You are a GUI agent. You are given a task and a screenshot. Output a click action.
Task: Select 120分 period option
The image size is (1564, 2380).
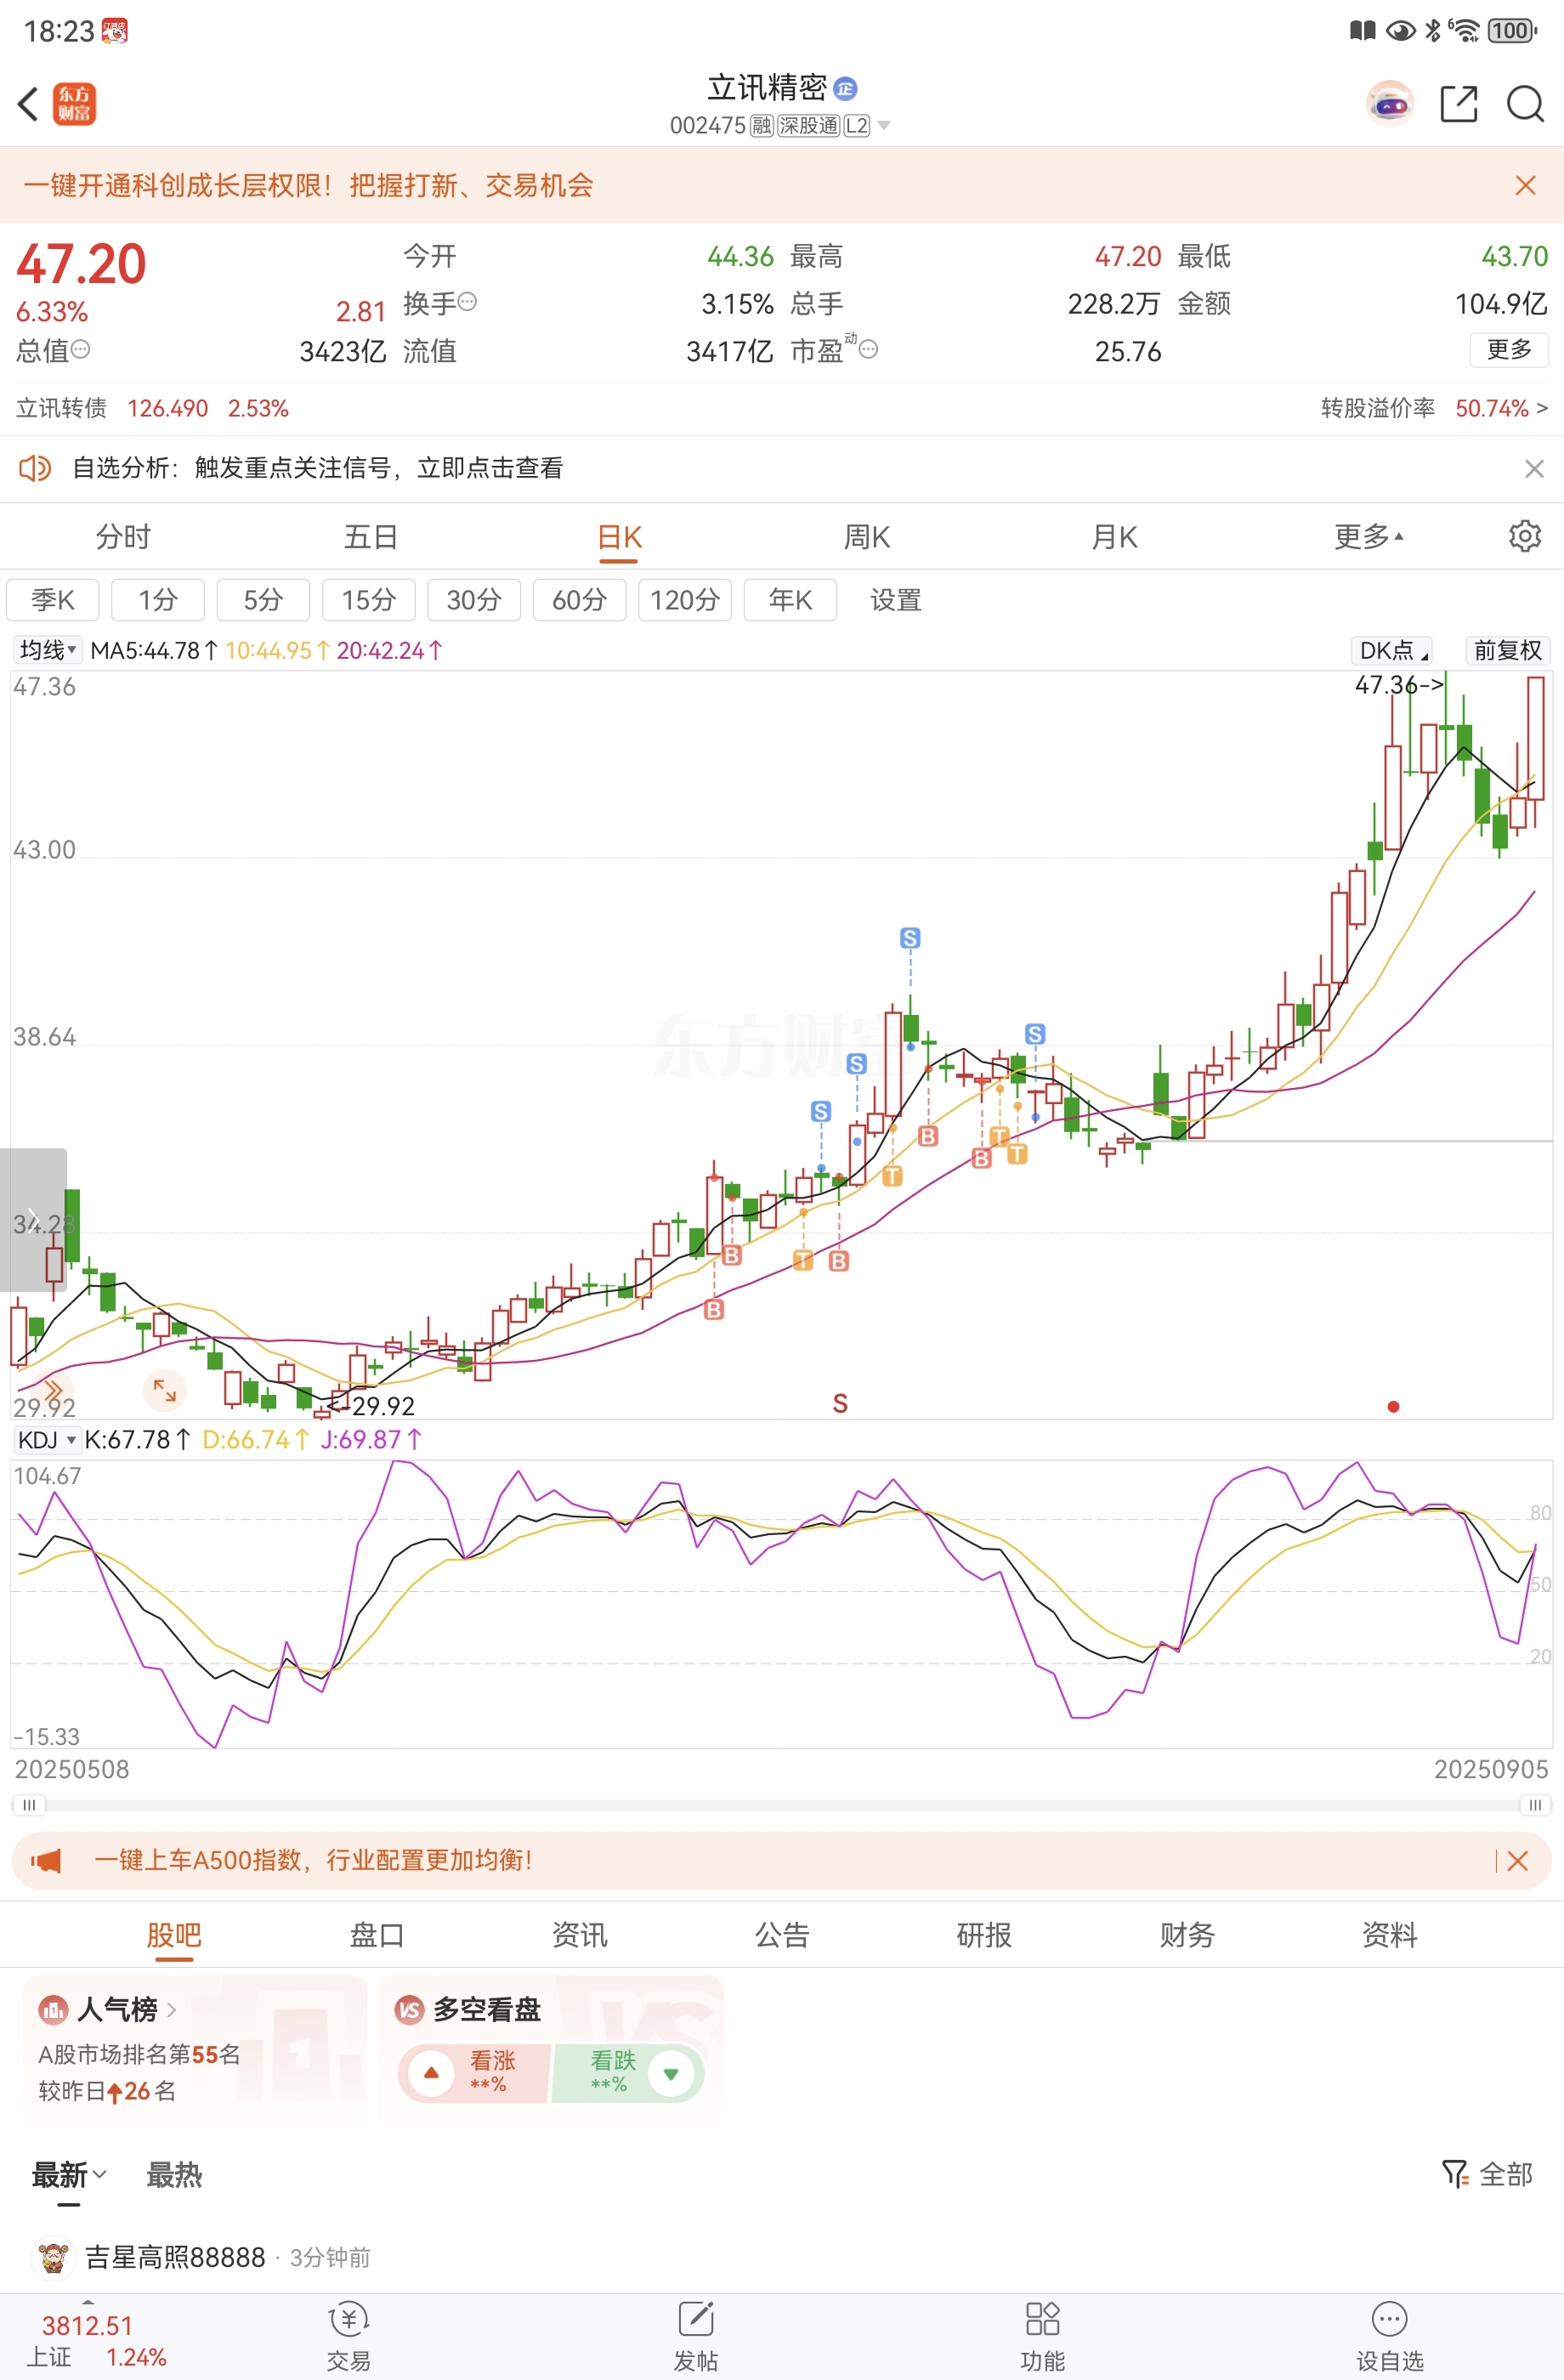[685, 600]
